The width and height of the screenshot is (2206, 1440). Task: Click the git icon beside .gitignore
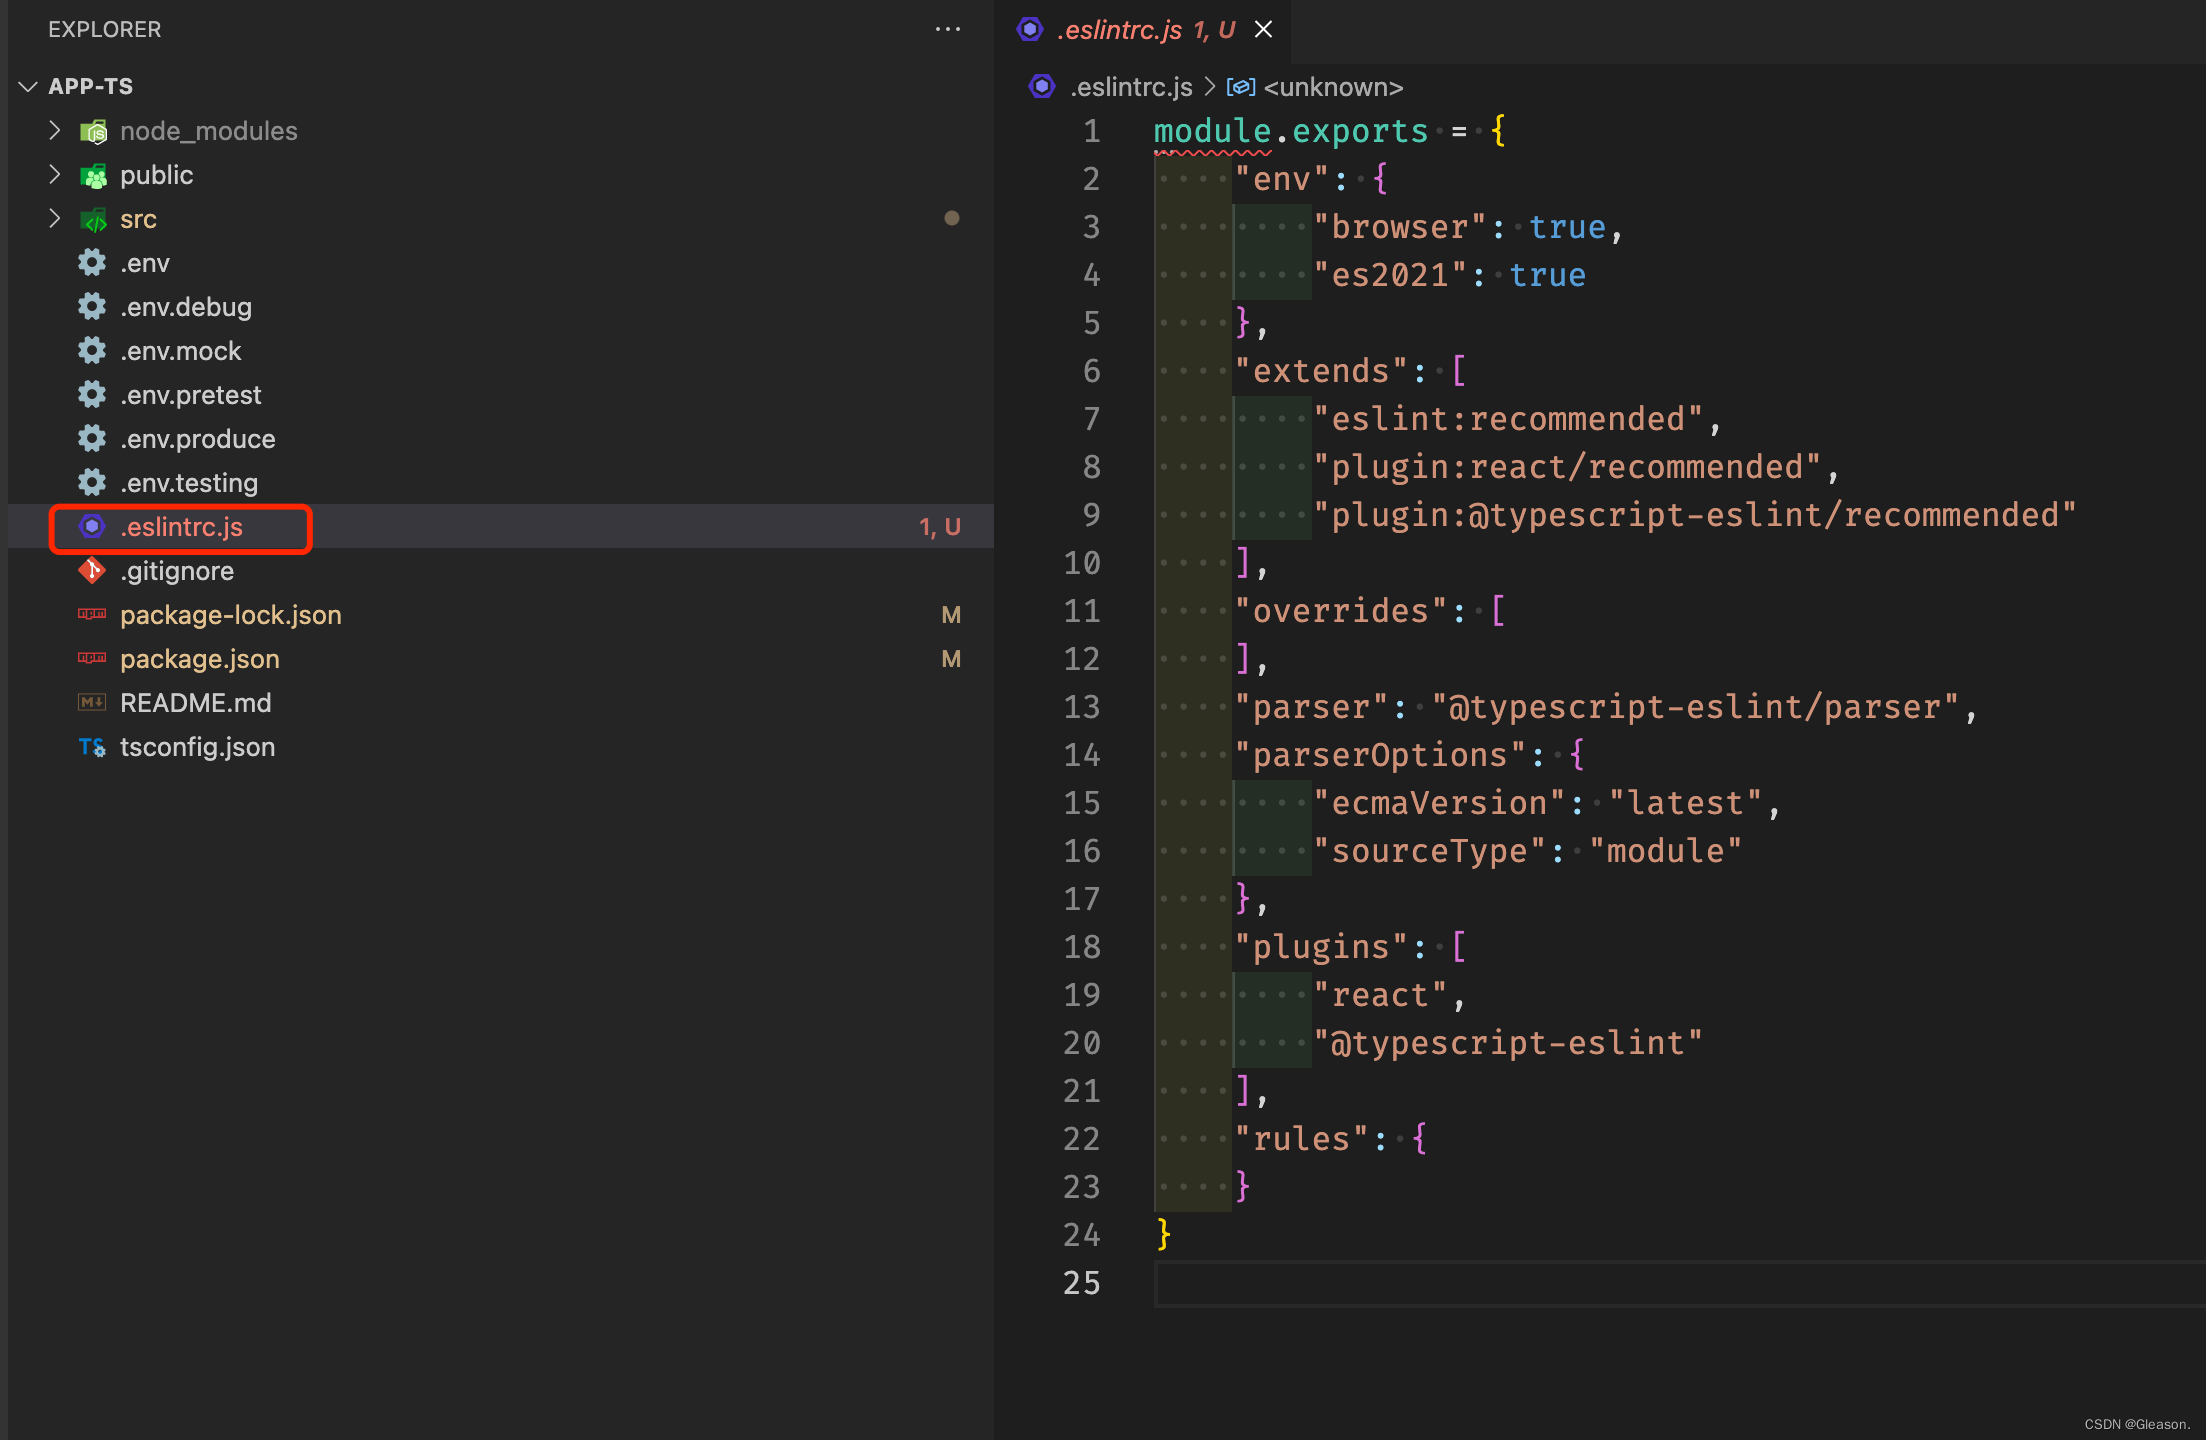click(92, 570)
